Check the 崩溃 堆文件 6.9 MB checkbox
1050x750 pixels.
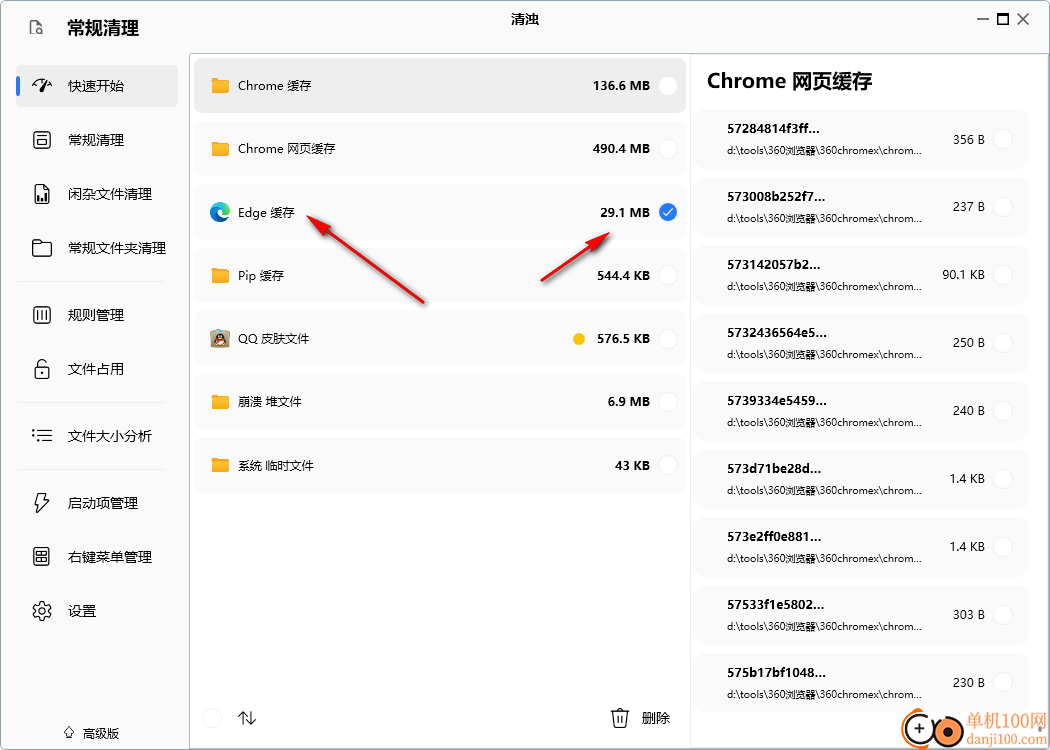pyautogui.click(x=668, y=402)
